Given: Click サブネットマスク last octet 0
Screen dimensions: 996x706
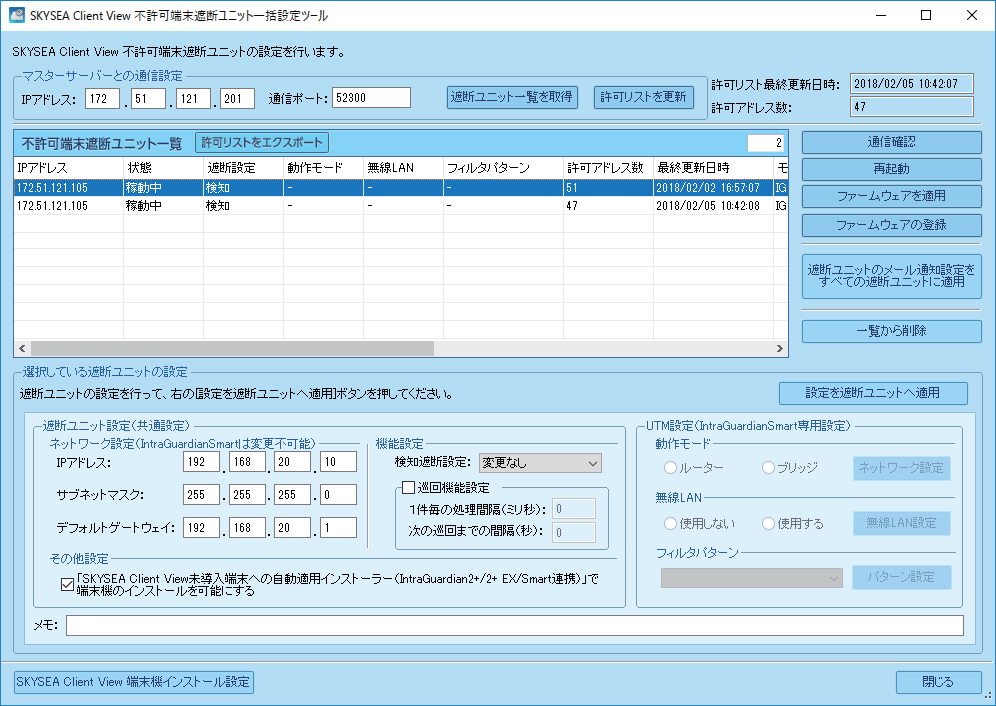Looking at the screenshot, I should click(x=339, y=495).
